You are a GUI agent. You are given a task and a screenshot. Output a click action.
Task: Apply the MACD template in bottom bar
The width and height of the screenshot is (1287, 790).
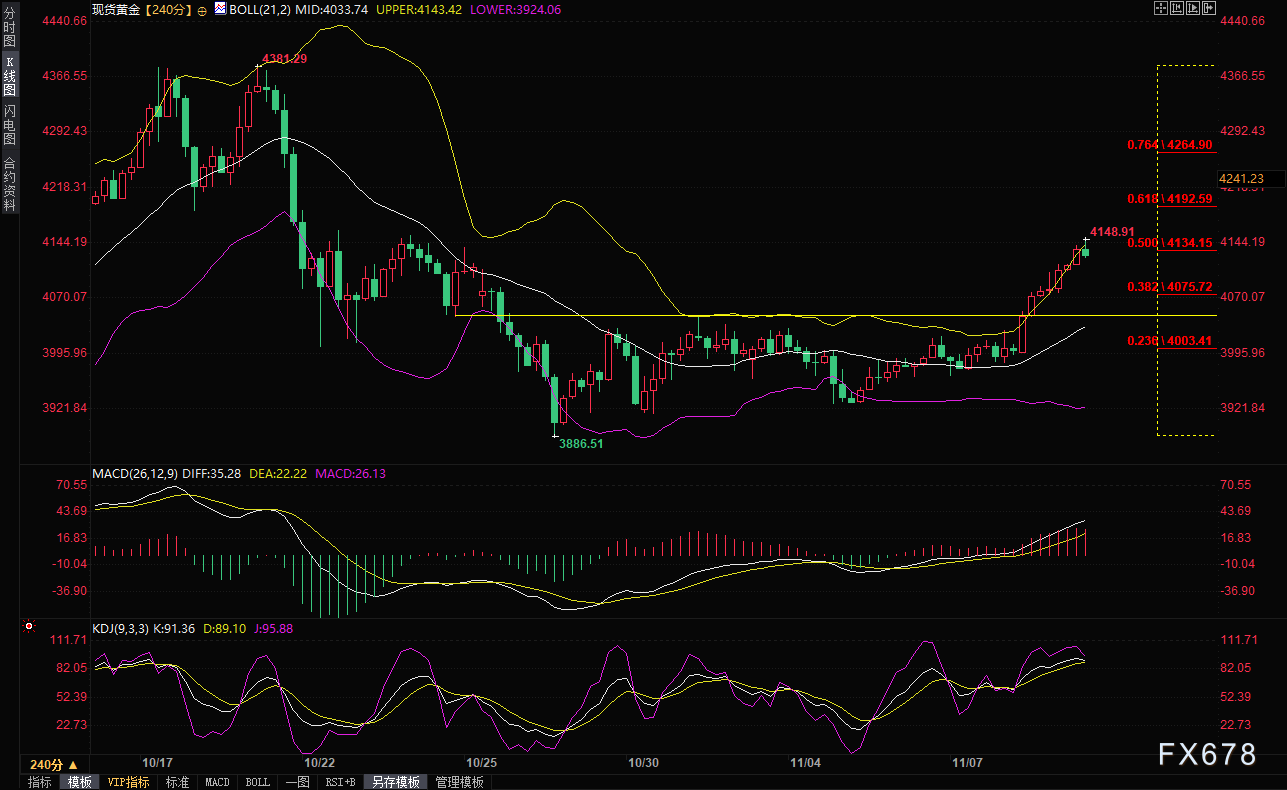point(217,782)
